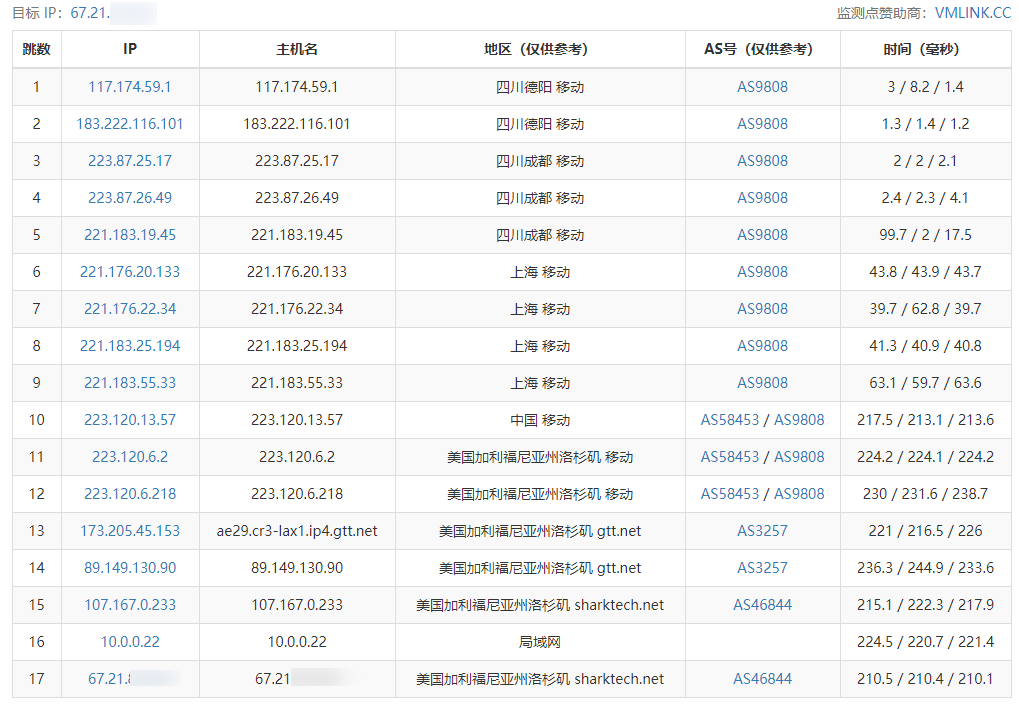Open the blue 223.120.13.57 IP link

(x=130, y=420)
